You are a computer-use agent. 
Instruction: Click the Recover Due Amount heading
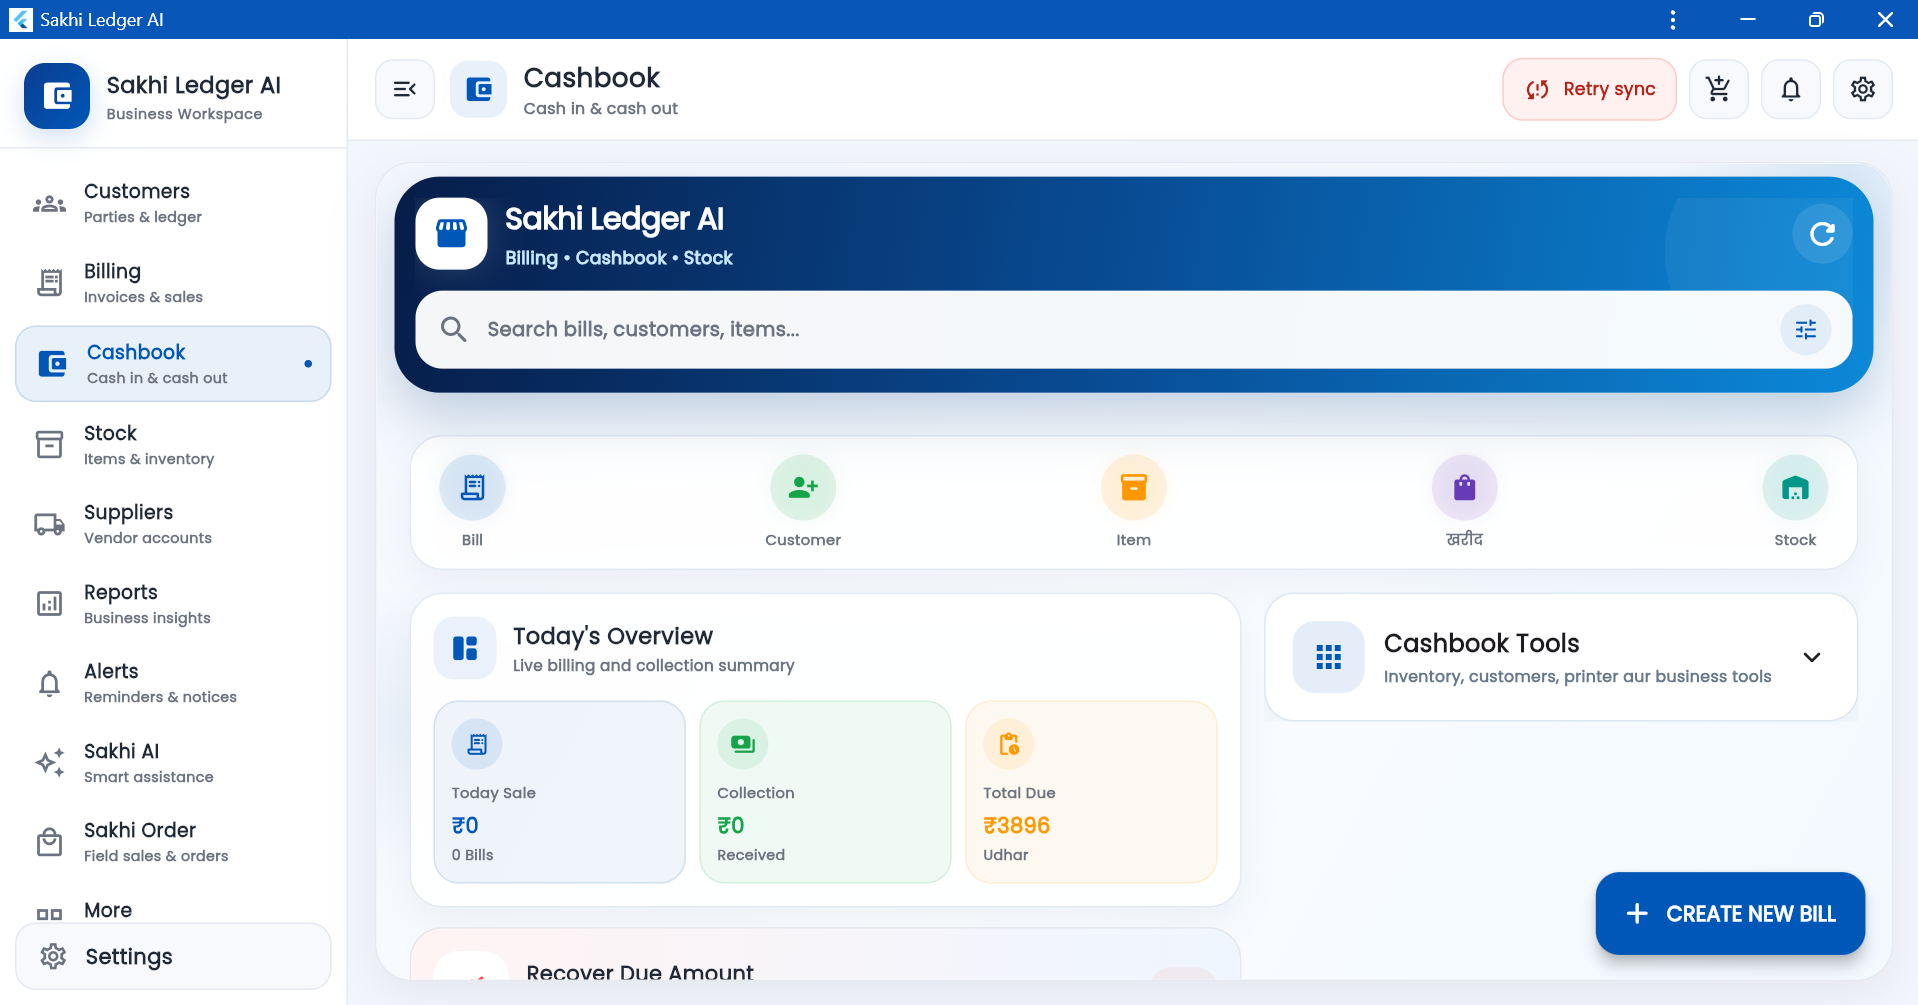tap(640, 972)
